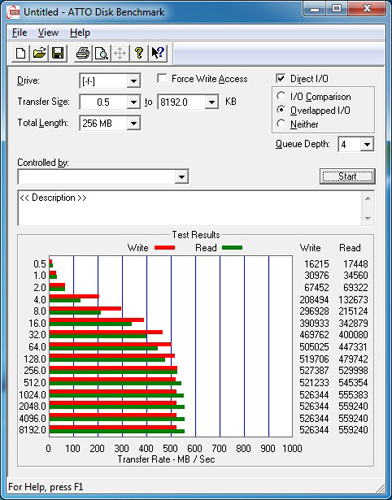Click the read value 545354
The image size is (392, 500).
pos(353,383)
